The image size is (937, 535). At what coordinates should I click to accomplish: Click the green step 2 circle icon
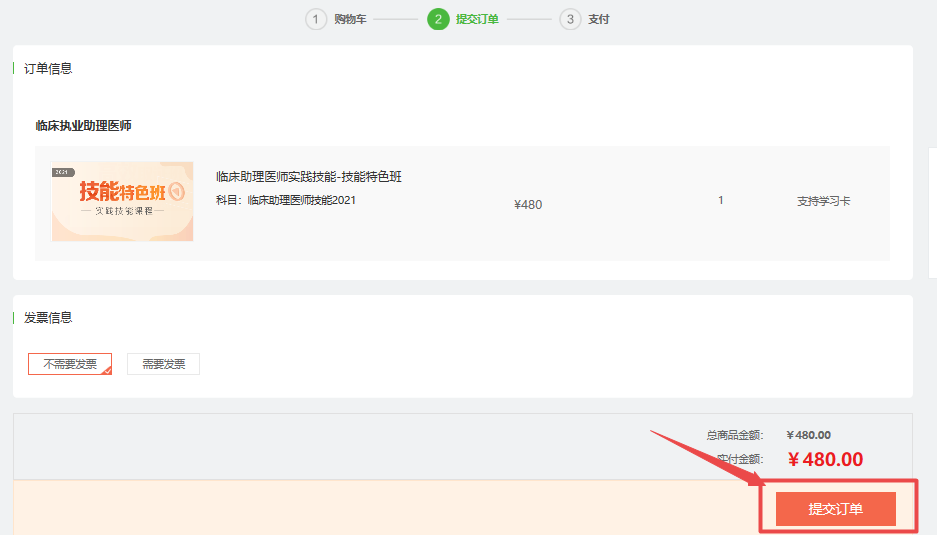438,19
